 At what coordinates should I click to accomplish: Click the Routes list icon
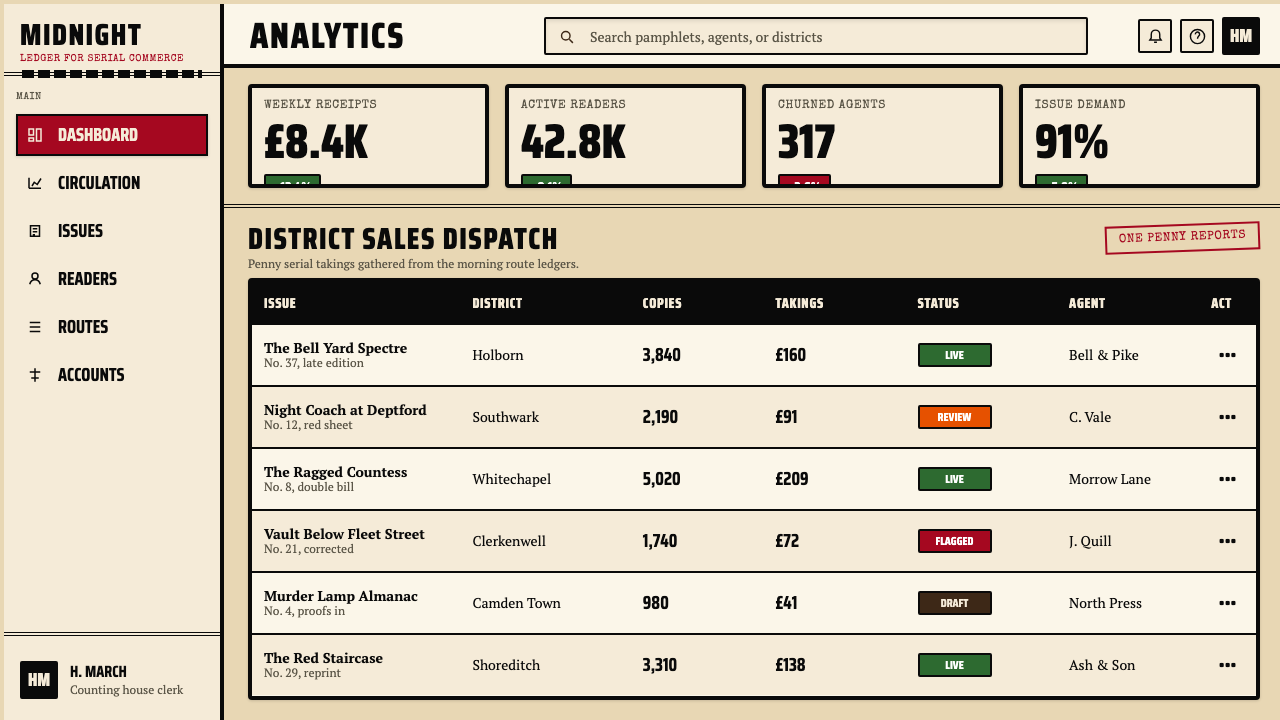35,327
